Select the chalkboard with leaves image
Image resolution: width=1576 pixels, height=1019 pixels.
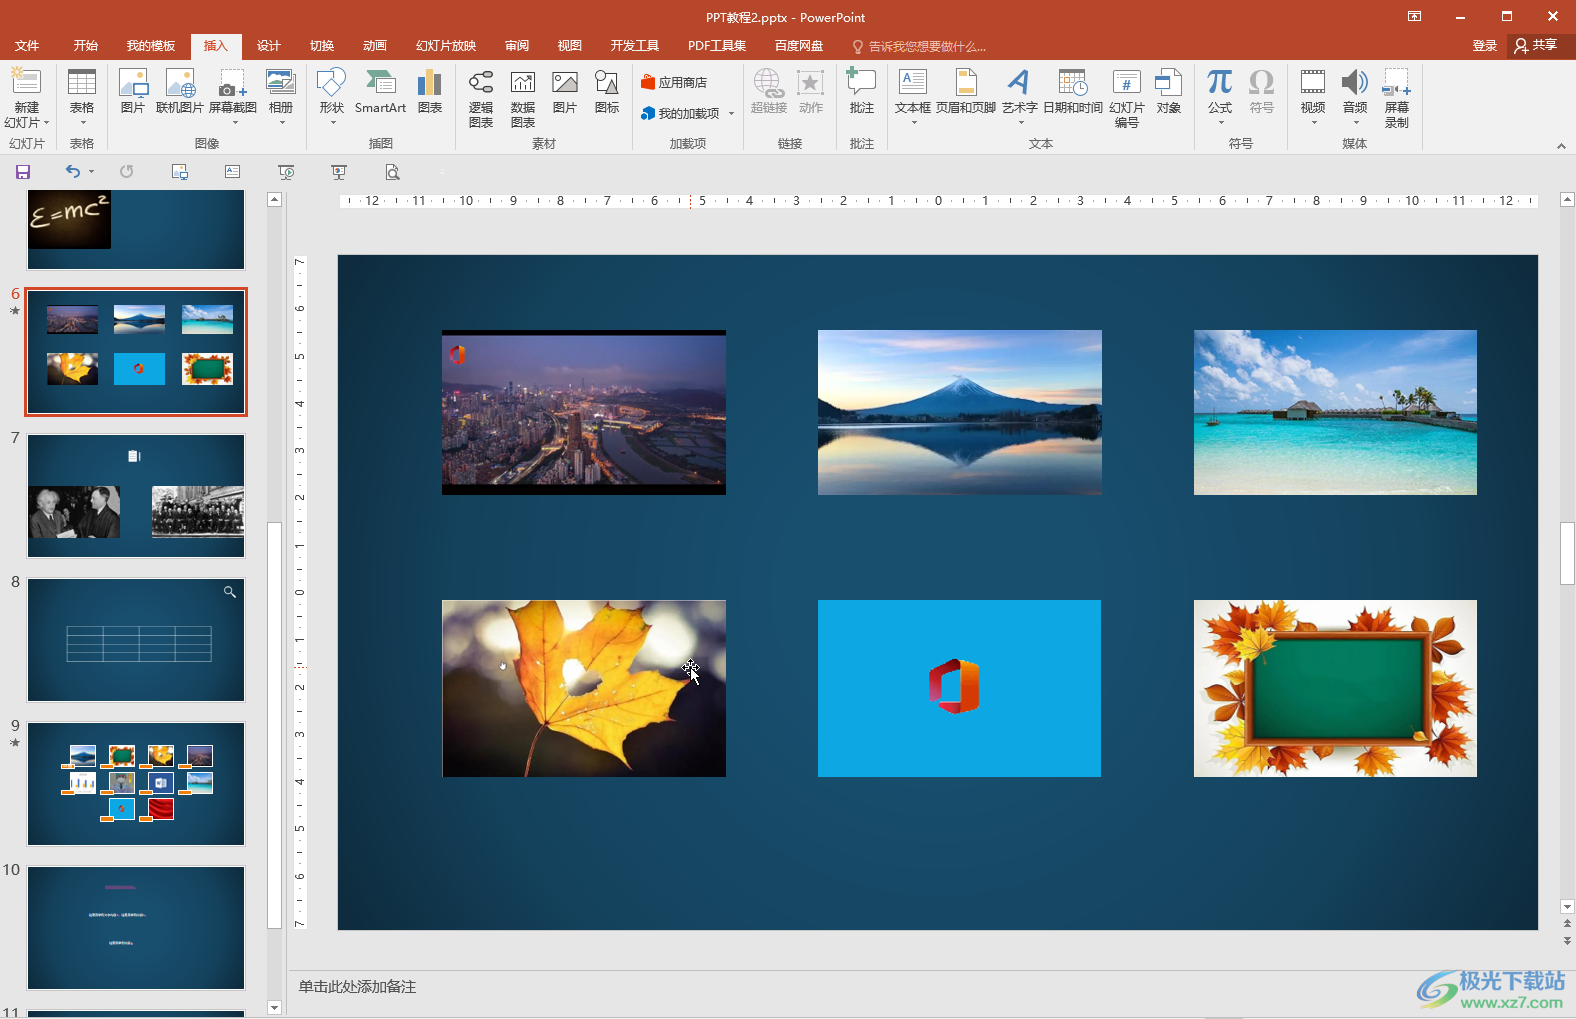coord(1335,688)
